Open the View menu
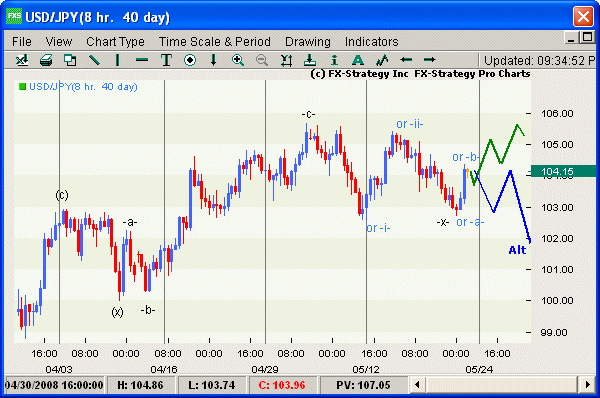 coord(59,41)
